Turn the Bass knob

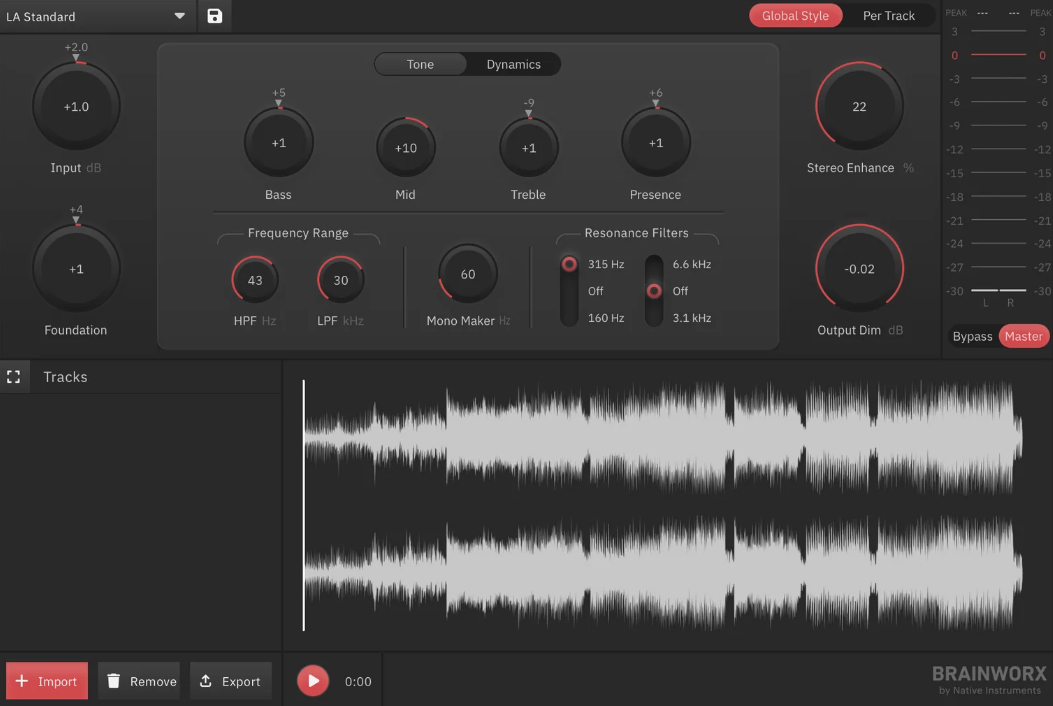coord(278,141)
